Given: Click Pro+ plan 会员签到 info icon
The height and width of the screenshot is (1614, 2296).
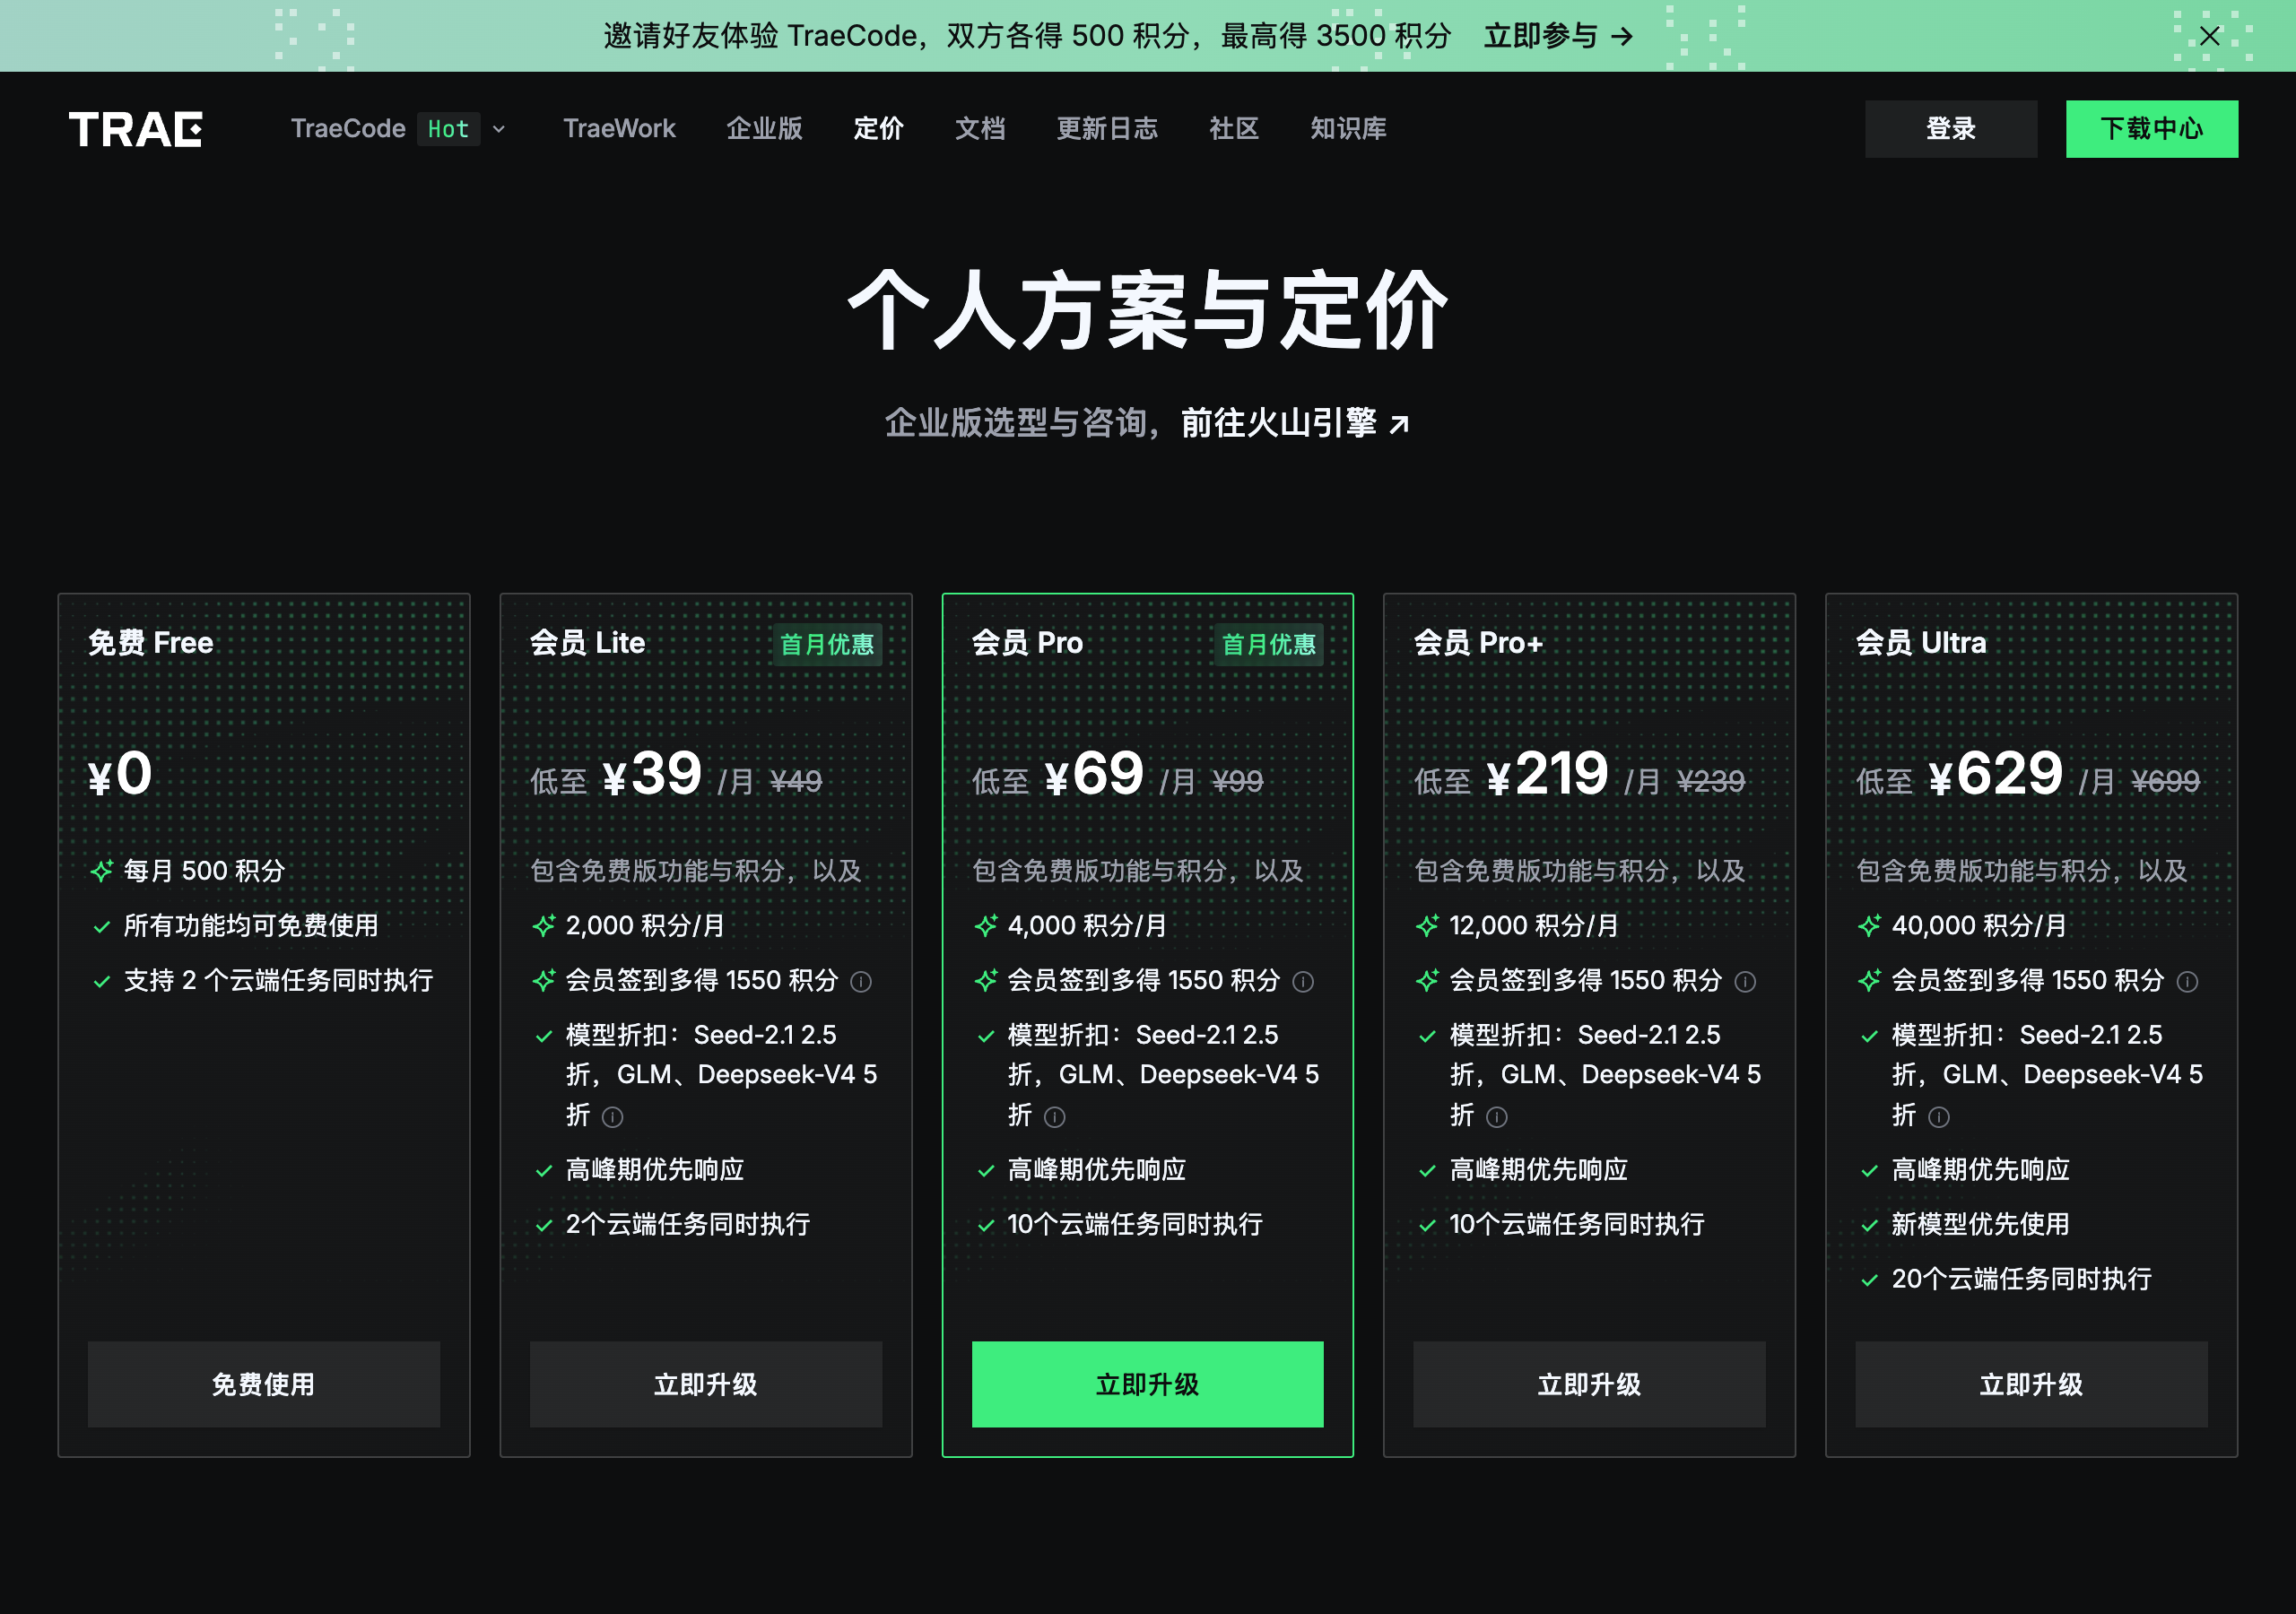Looking at the screenshot, I should [x=1745, y=982].
